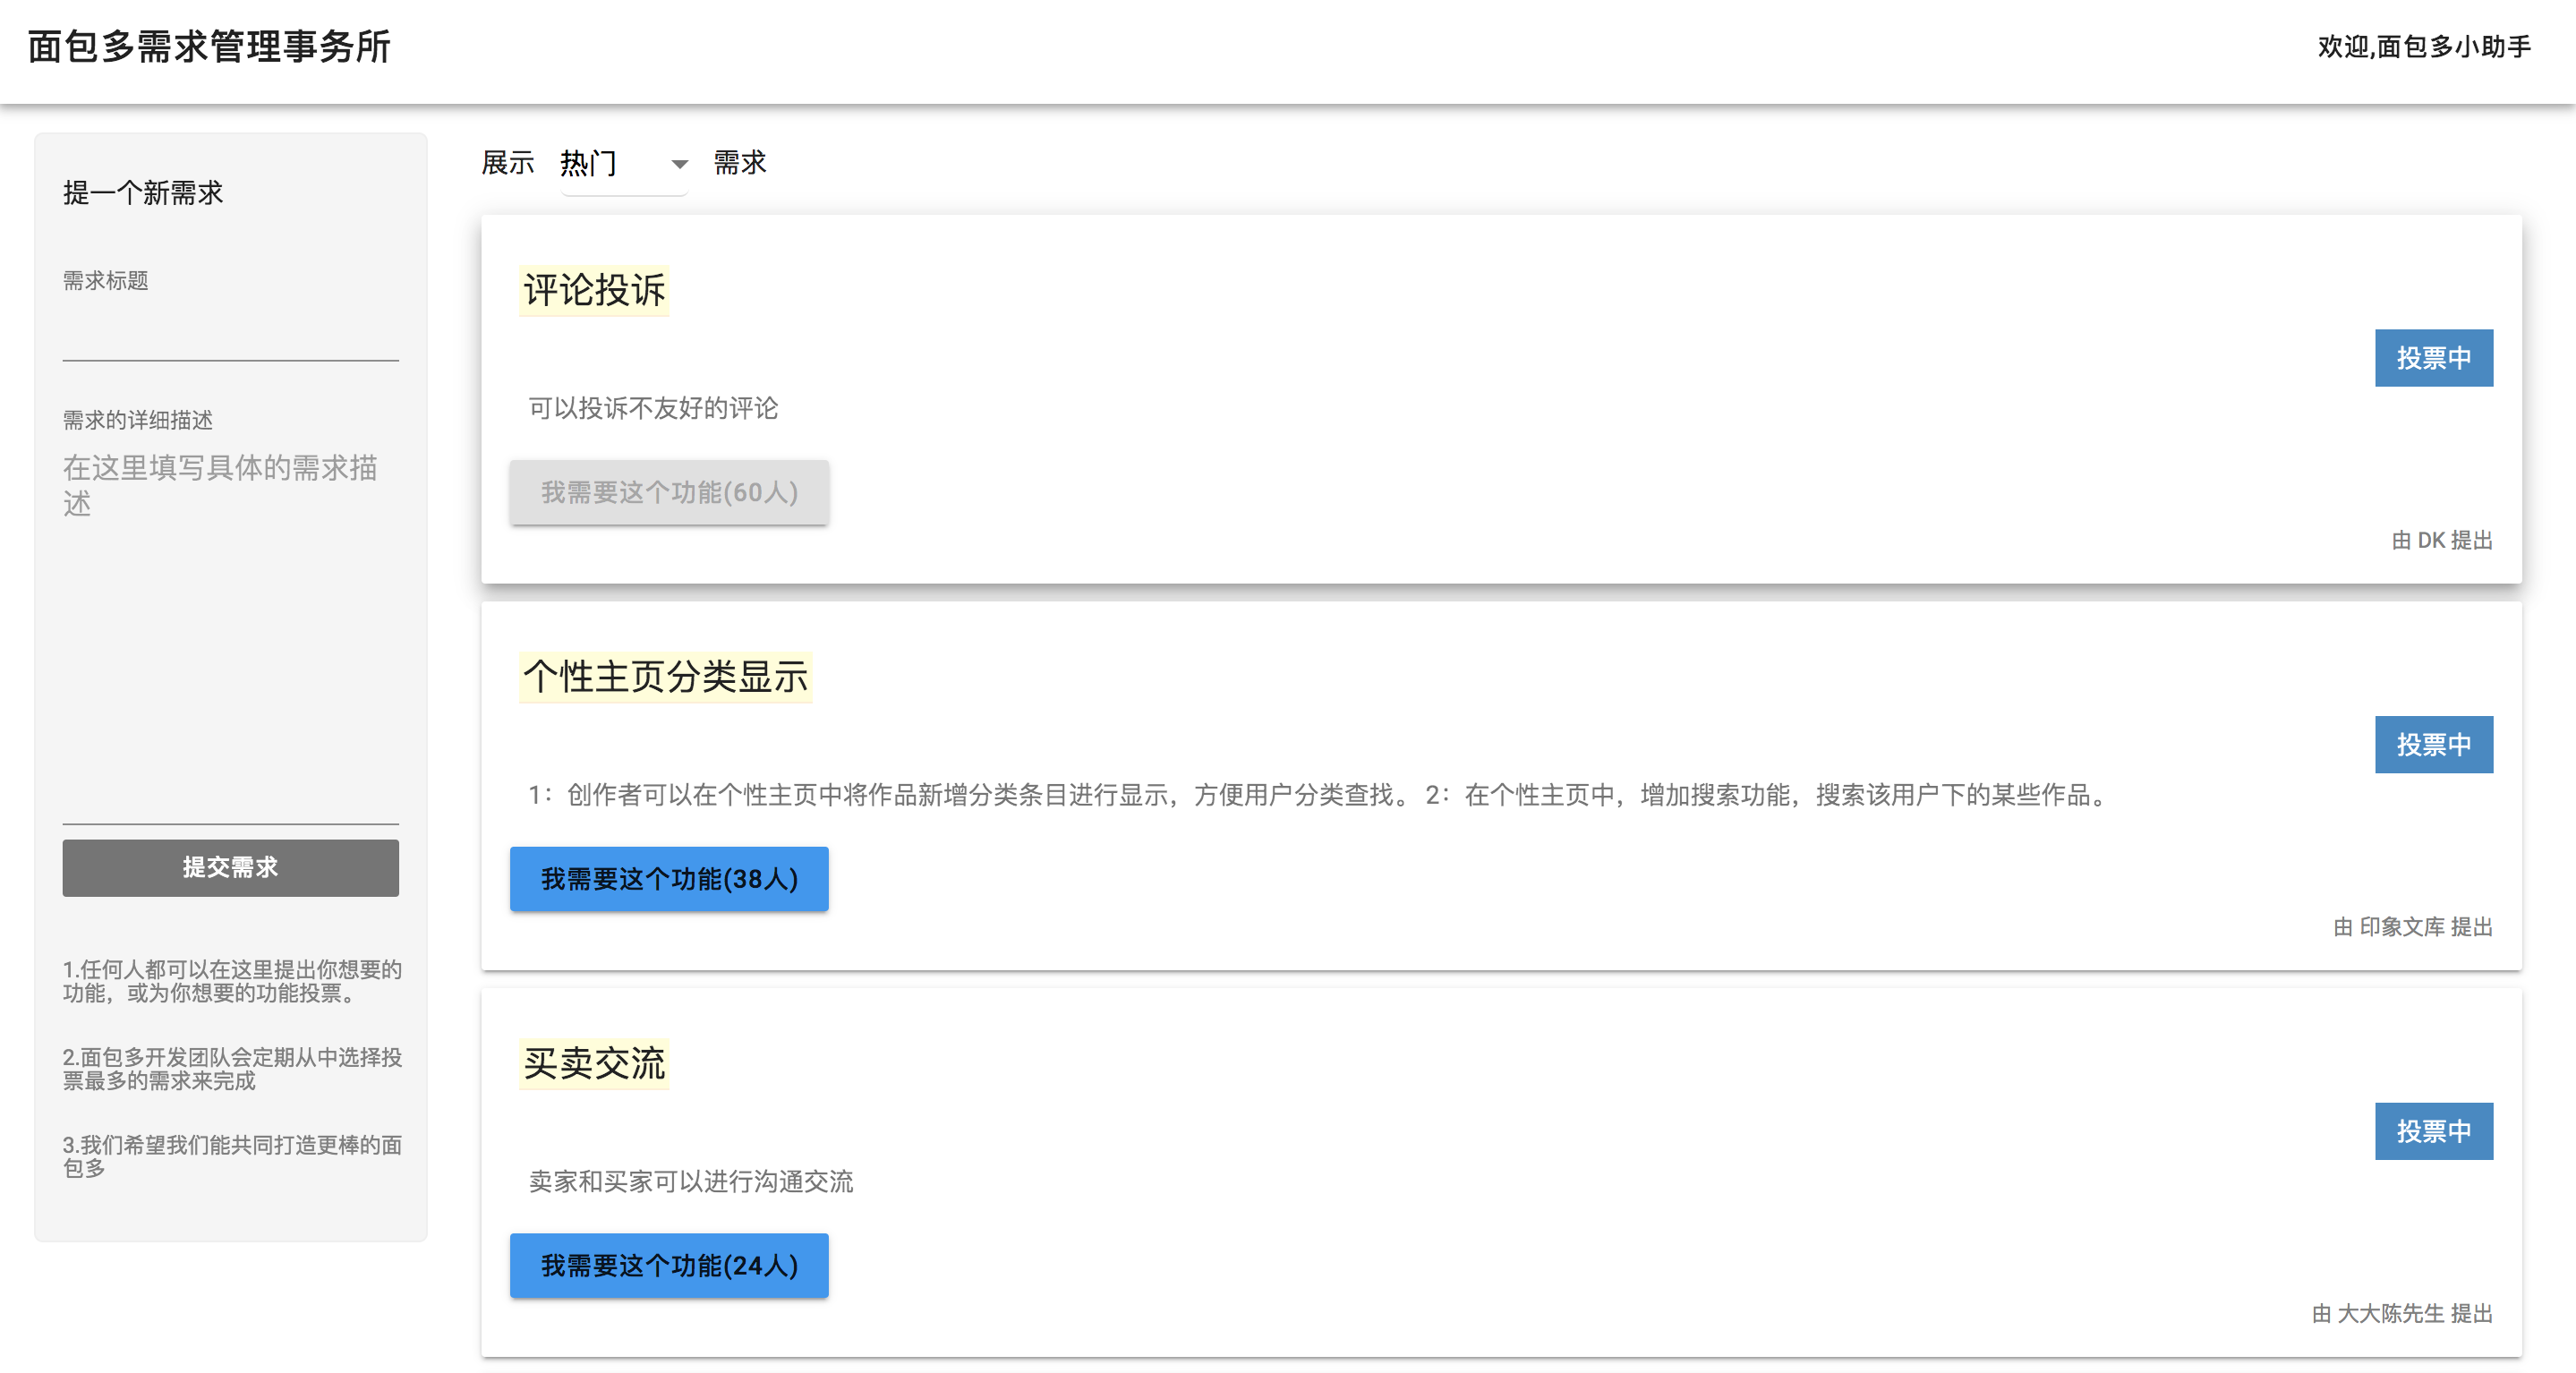Image resolution: width=2576 pixels, height=1373 pixels.
Task: Click the 需求标题 input field
Action: 230,333
